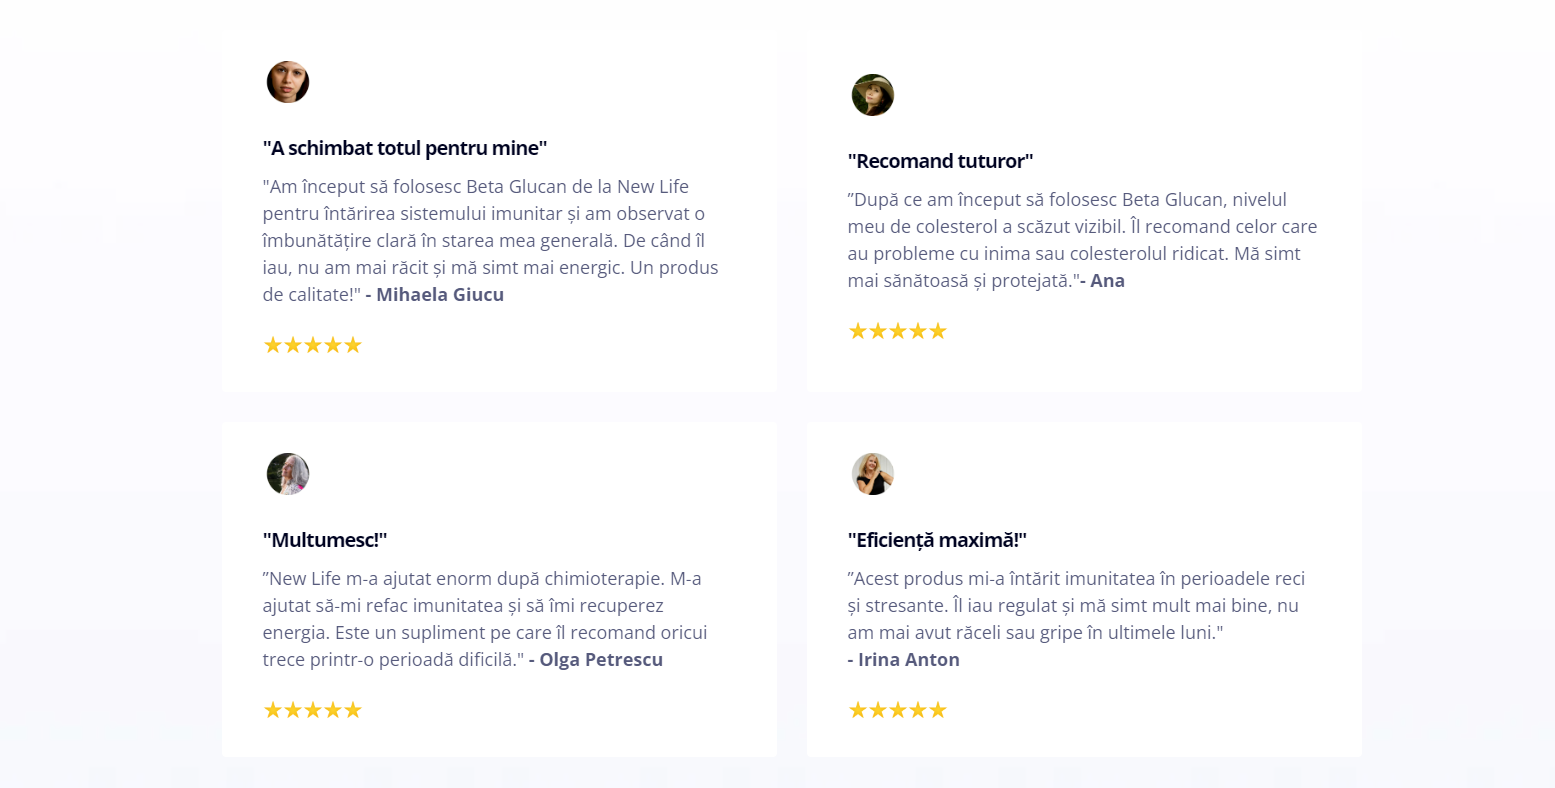The height and width of the screenshot is (788, 1555).
Task: Click review text about starting Beta Glucan for immunity
Action: [x=491, y=240]
